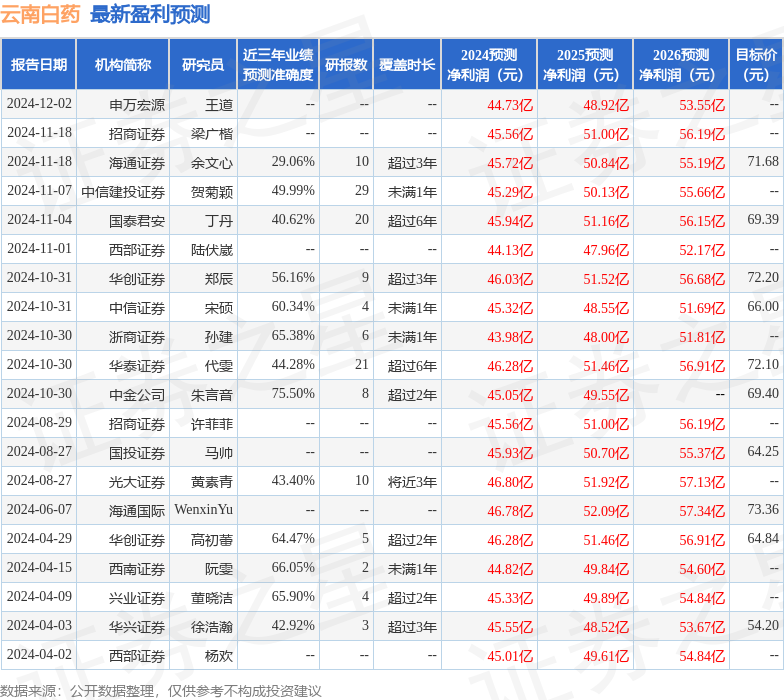Viewport: 784px width, 700px height.
Task: Click institution 光大证券
Action: click(x=137, y=482)
